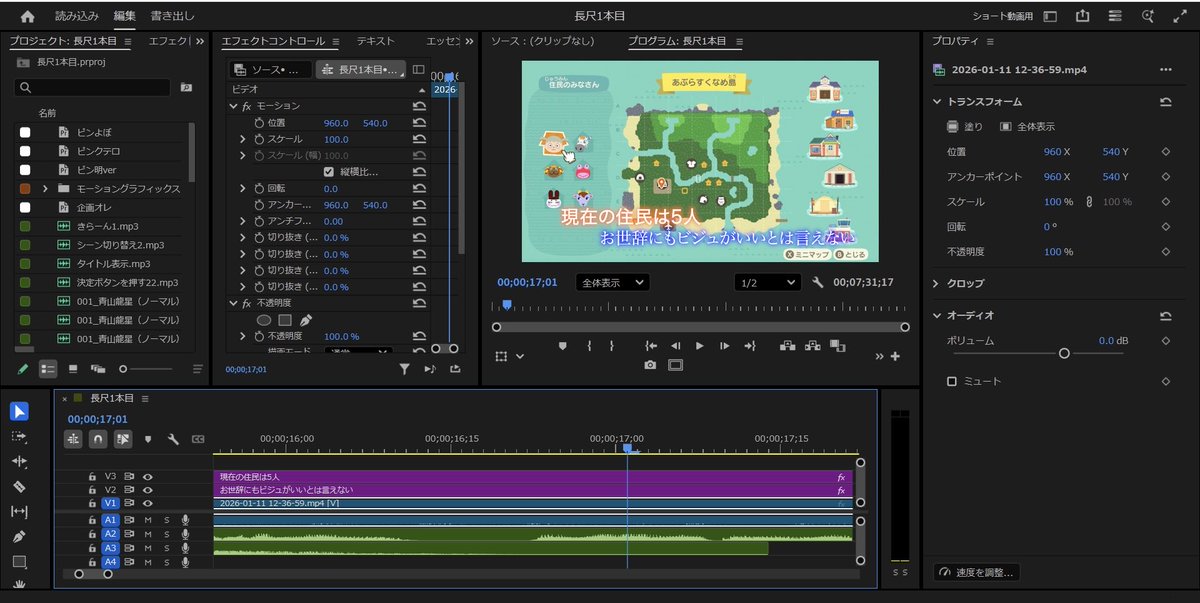This screenshot has height=603, width=1200.
Task: Switch to the 読み込み workspace tab
Action: (x=77, y=16)
